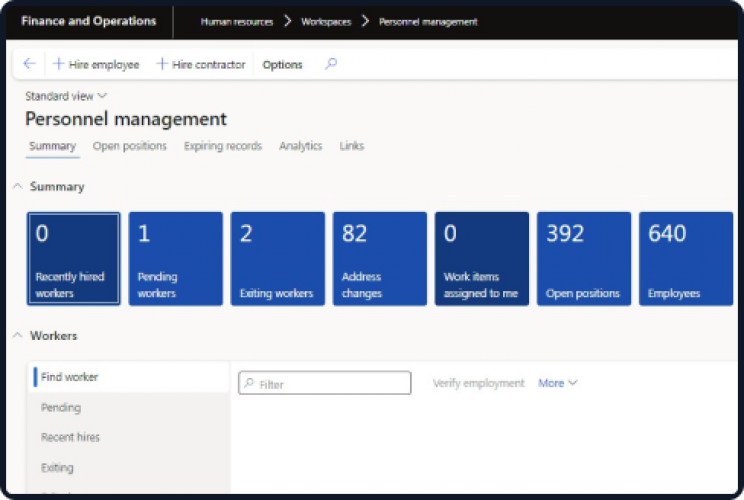This screenshot has height=500, width=744.
Task: Switch to the Links tab
Action: click(x=352, y=146)
